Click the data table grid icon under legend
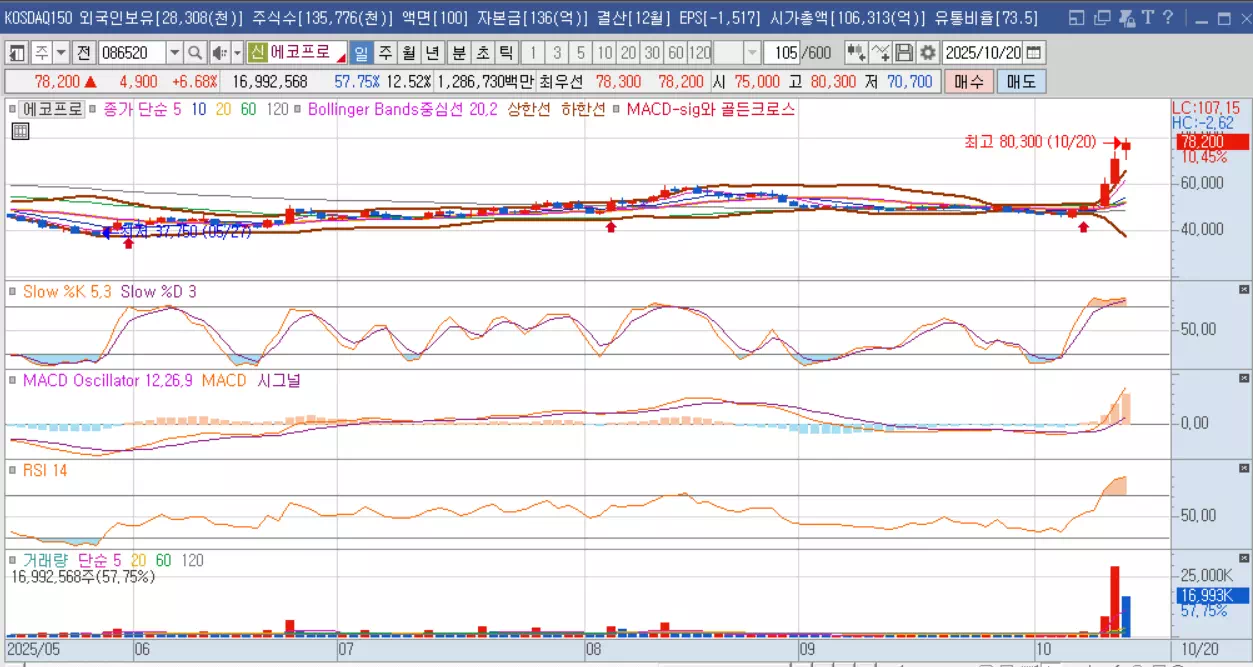Screen dimensions: 1253x667 pyautogui.click(x=20, y=131)
